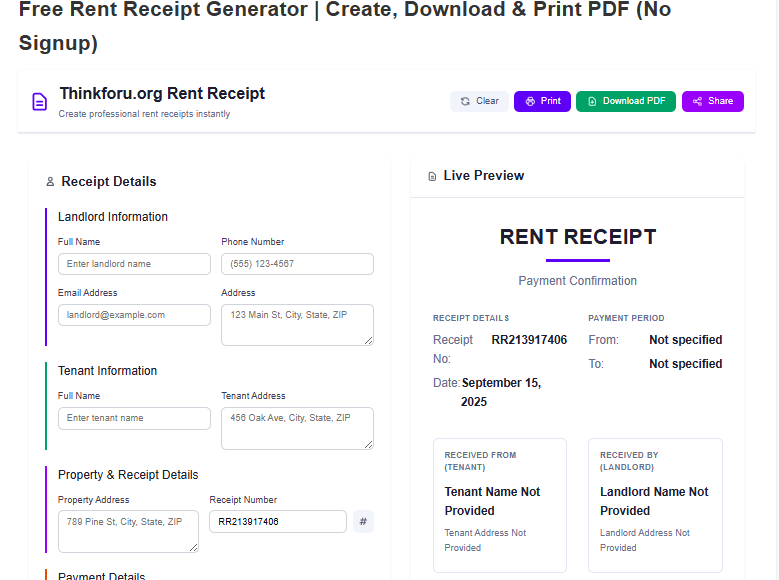Click the landlord Address text area
This screenshot has height=580, width=779.
point(297,324)
